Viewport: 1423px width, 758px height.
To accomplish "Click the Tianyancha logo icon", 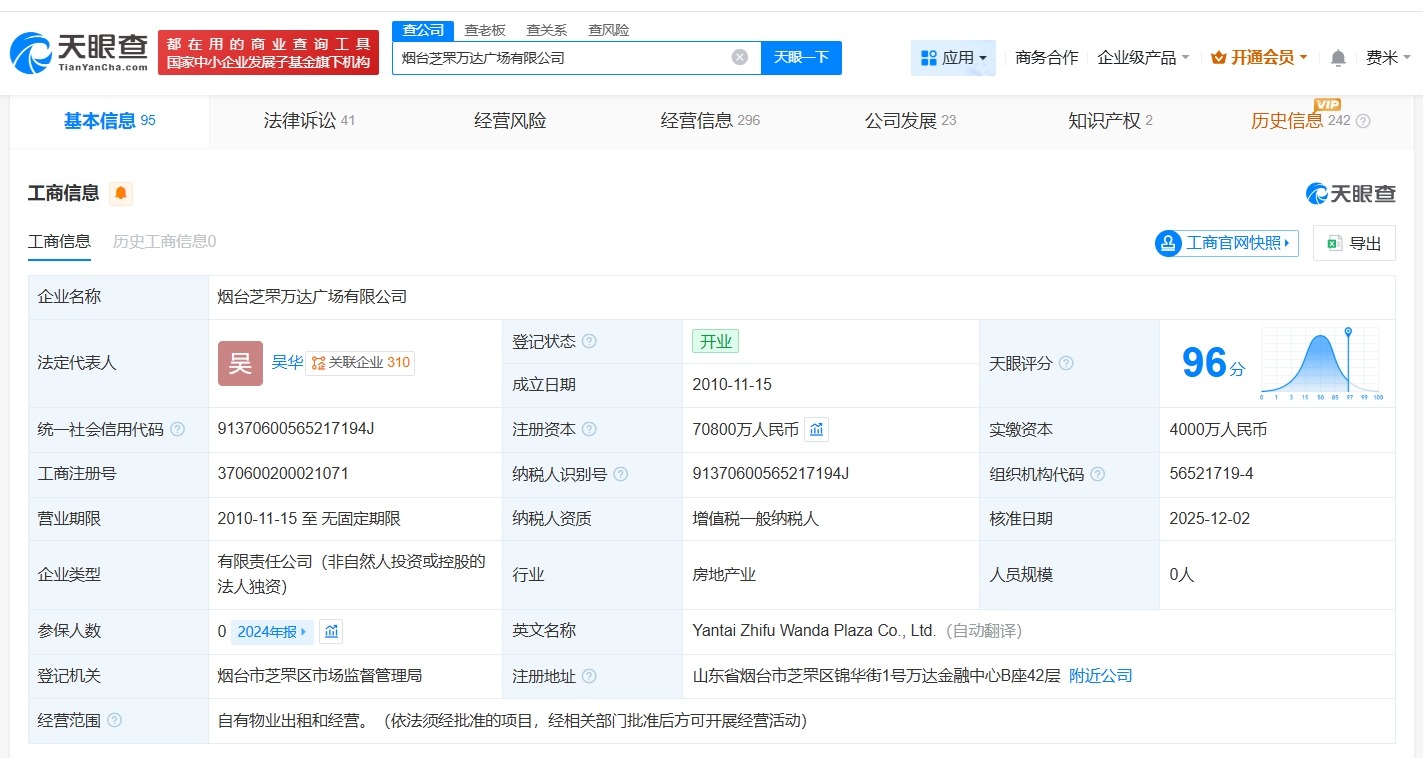I will (32, 48).
